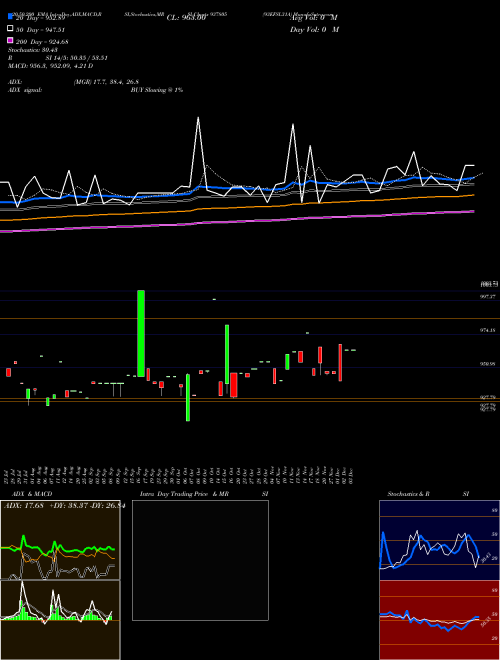Click the 'Stochastics: 39.43' reading
Image resolution: width=500 pixels, height=660 pixels.
pos(32,50)
